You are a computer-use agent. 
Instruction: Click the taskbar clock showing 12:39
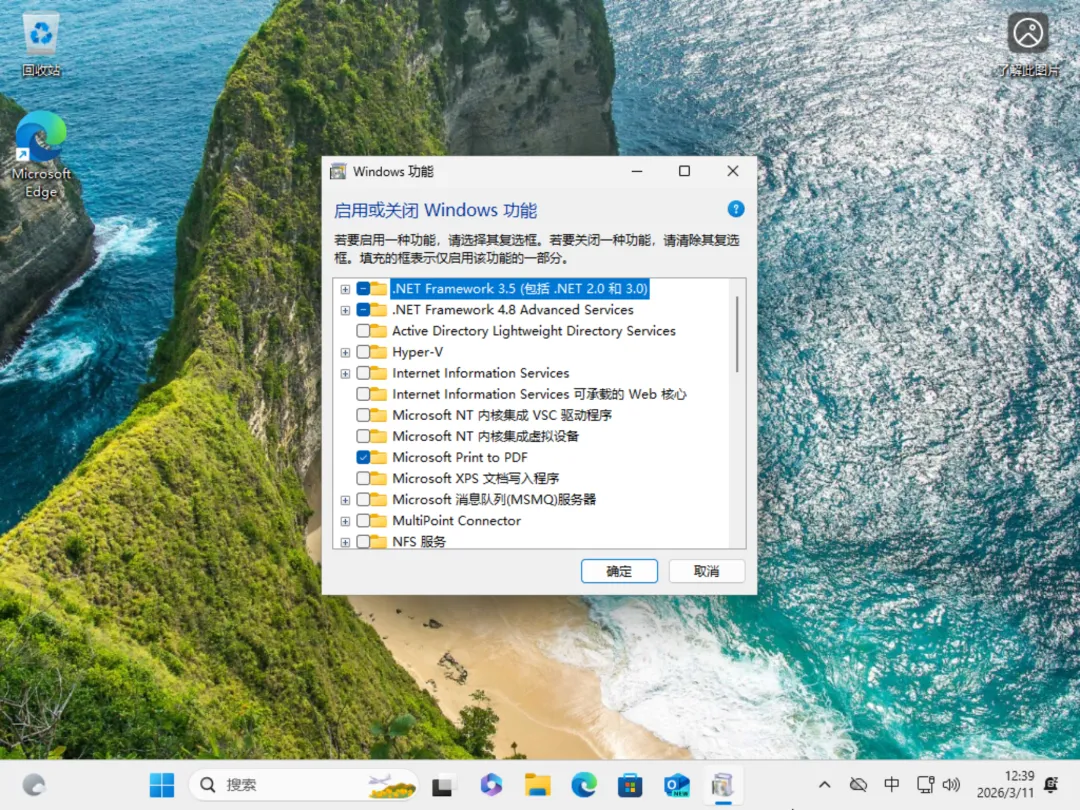(1006, 785)
